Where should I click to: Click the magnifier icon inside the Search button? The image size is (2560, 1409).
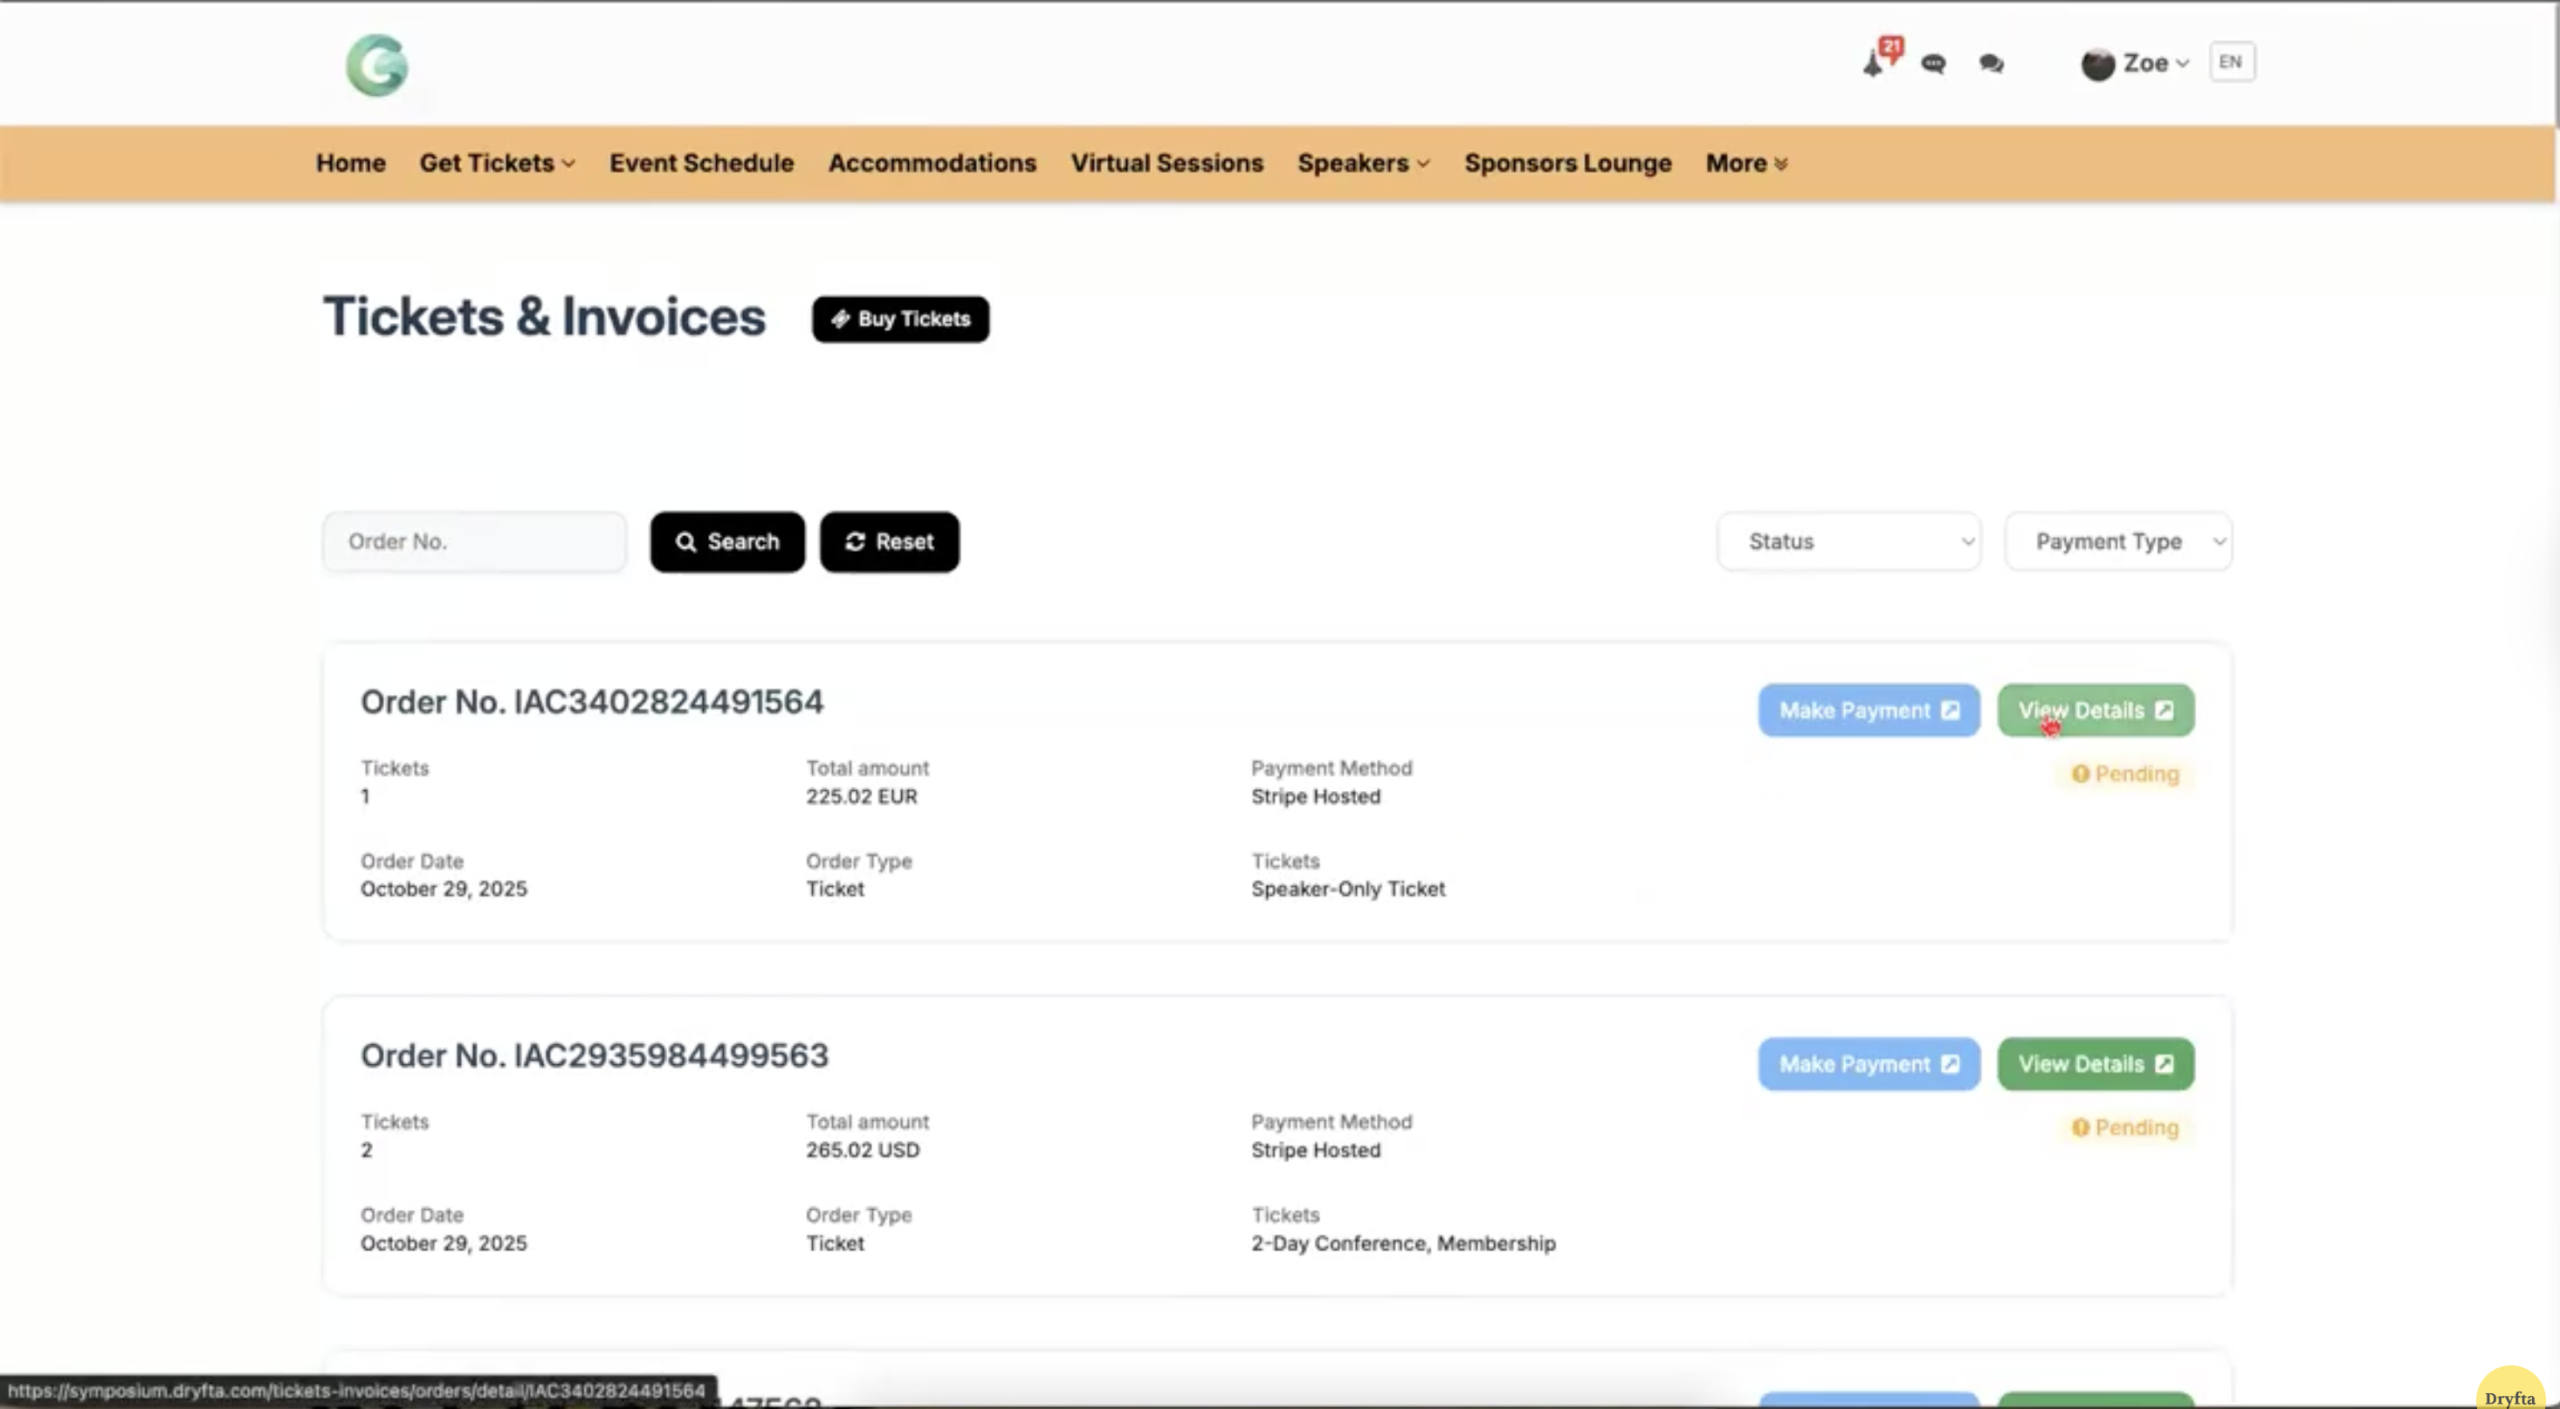point(687,541)
